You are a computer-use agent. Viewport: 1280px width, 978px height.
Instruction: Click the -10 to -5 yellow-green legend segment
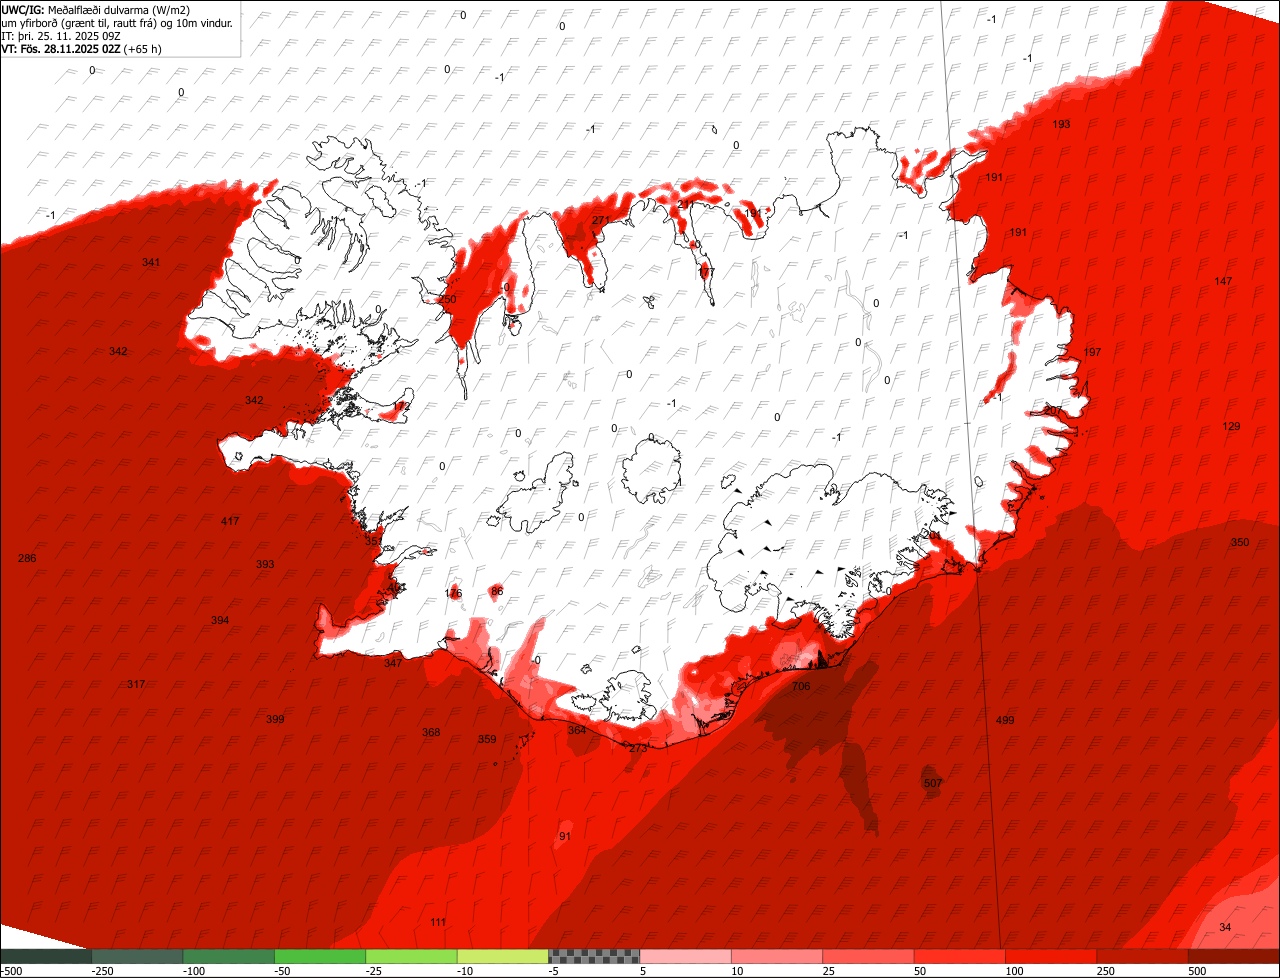(502, 956)
